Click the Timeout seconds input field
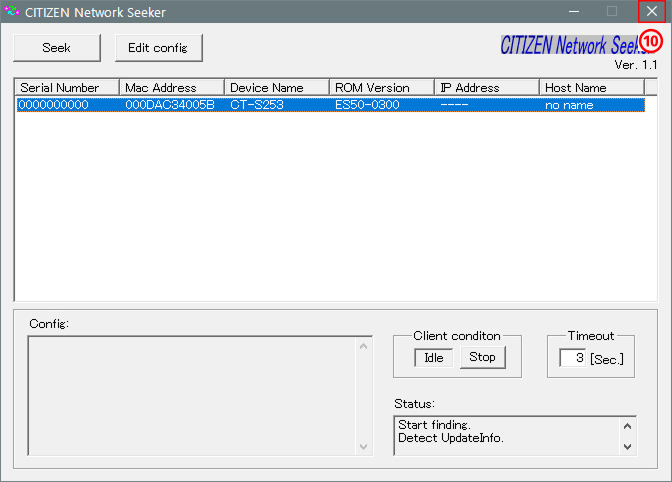672x482 pixels. 572,358
